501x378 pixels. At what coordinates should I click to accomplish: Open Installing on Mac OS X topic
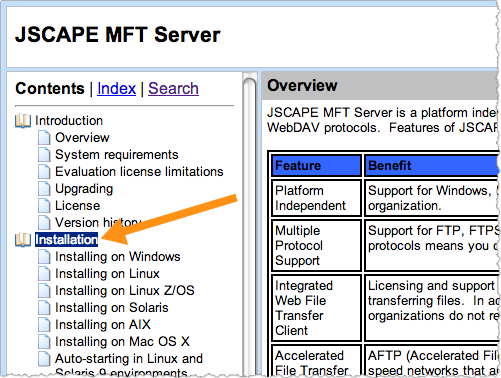pos(122,342)
